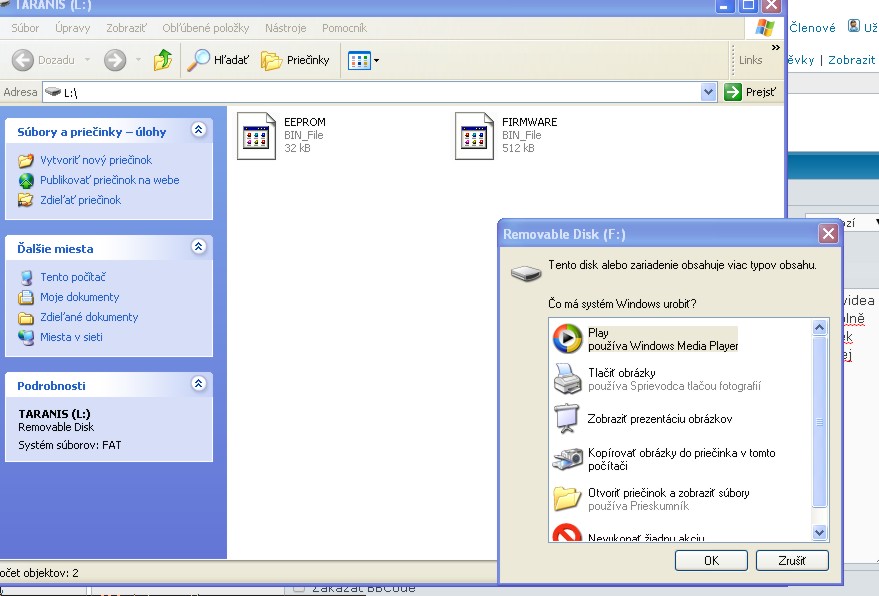The width and height of the screenshot is (879, 596).
Task: Toggle the Priečinky folders pane
Action: (x=295, y=61)
